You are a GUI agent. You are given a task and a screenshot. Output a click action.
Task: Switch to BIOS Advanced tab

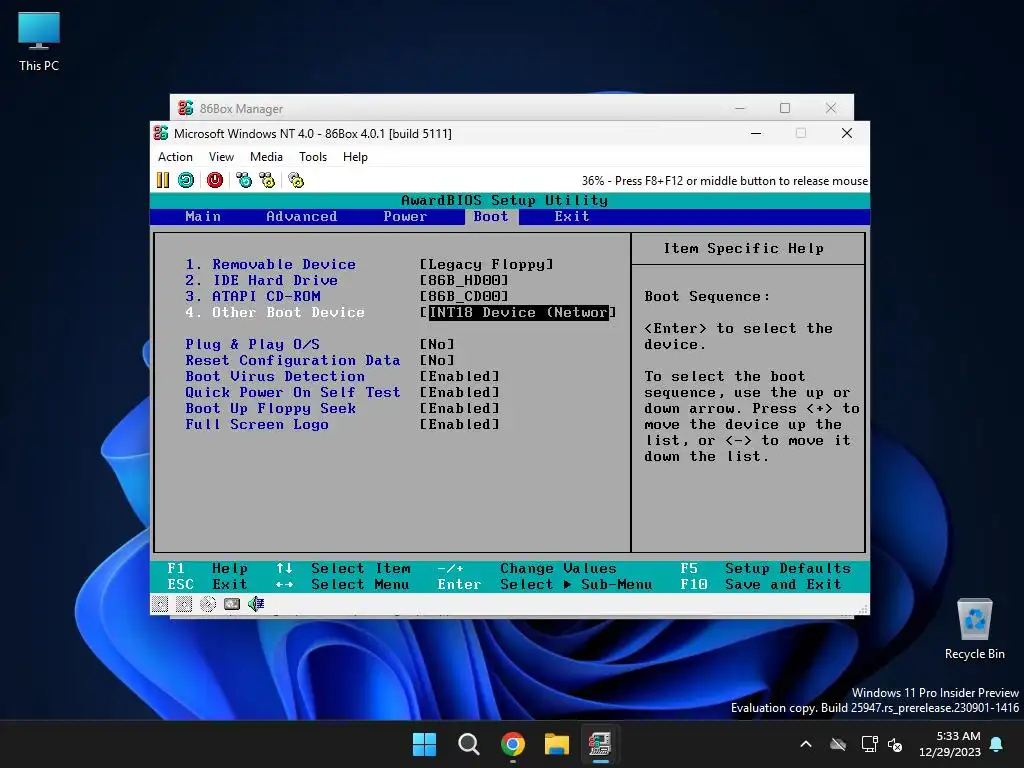302,216
